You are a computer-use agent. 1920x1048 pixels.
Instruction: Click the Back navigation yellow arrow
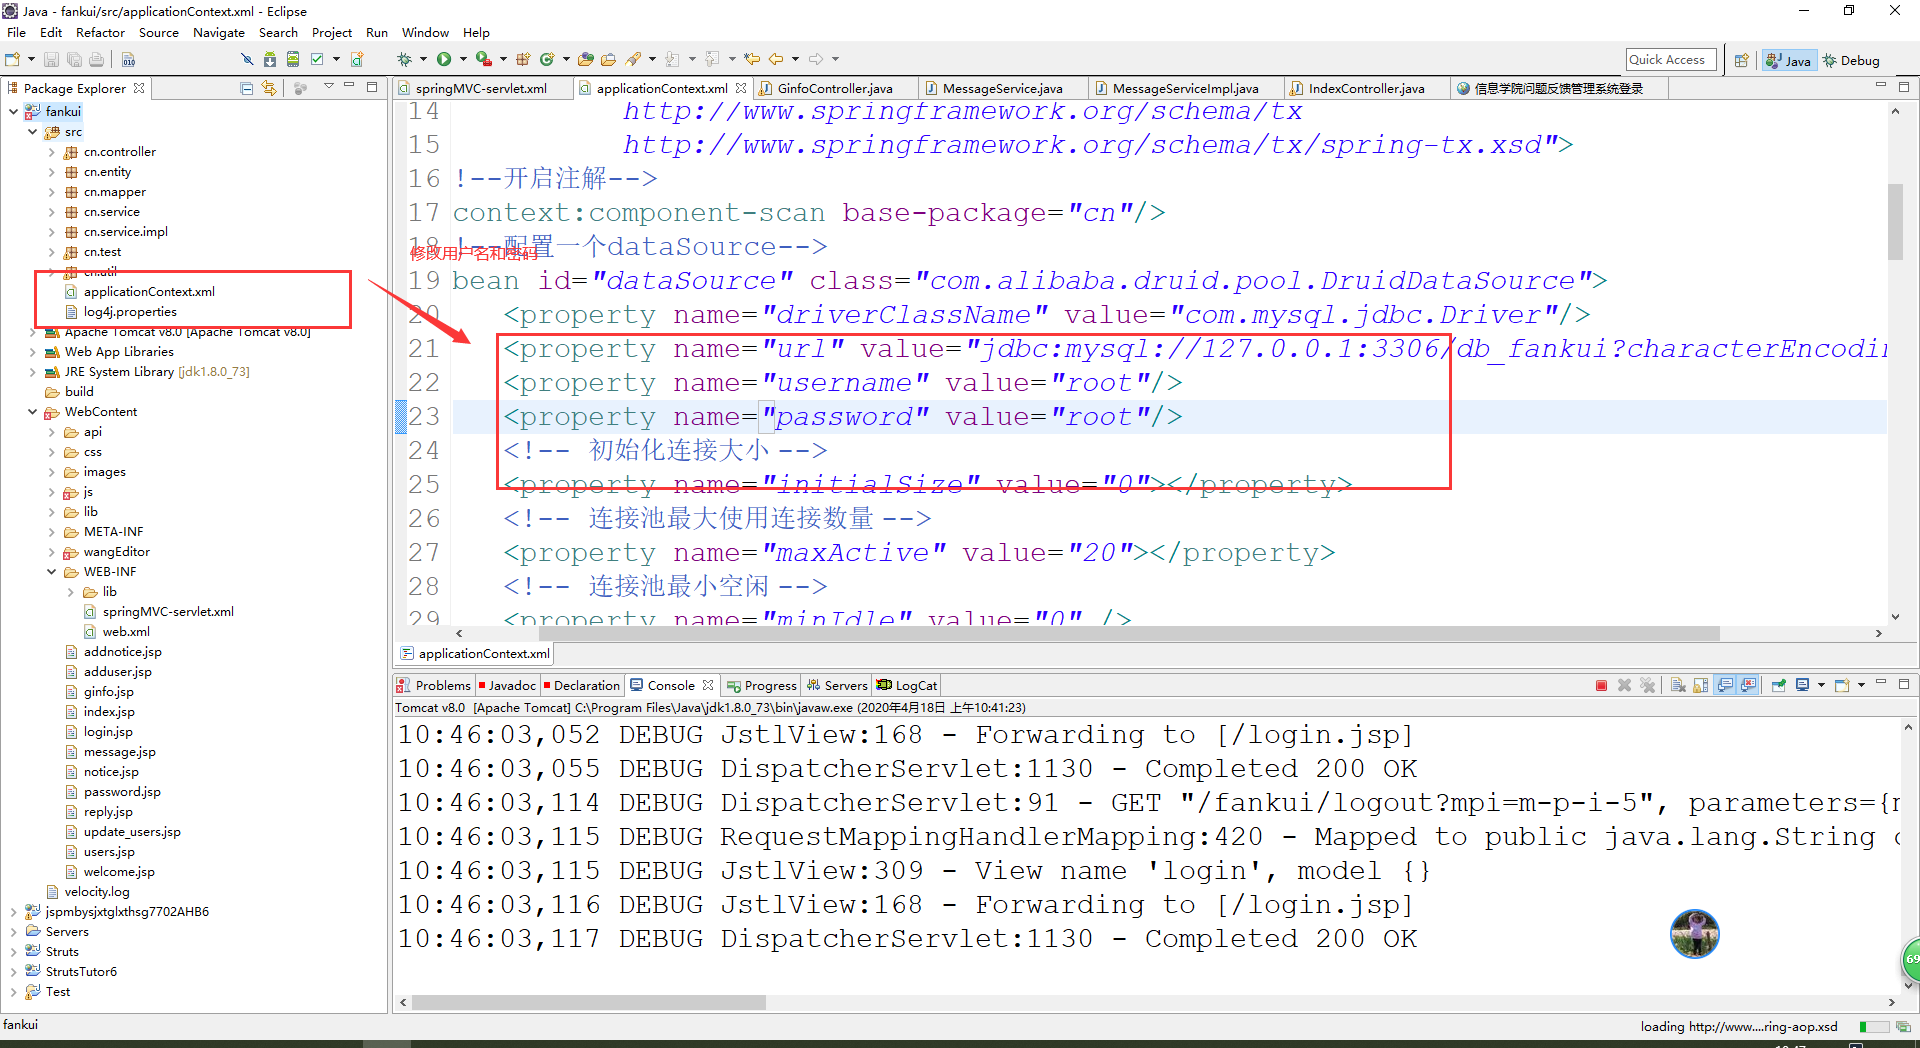click(x=776, y=60)
